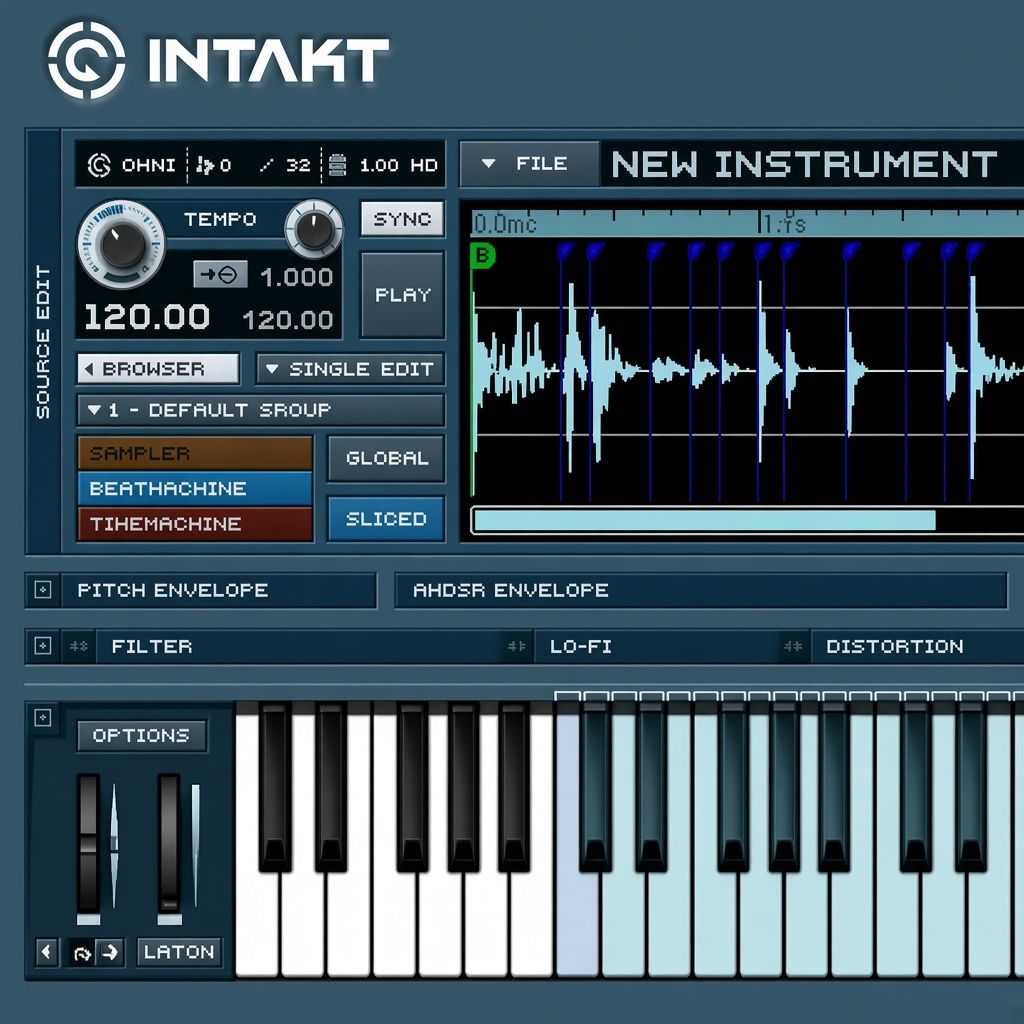The width and height of the screenshot is (1024, 1024).
Task: Select the Beatmachine mode
Action: tap(195, 488)
